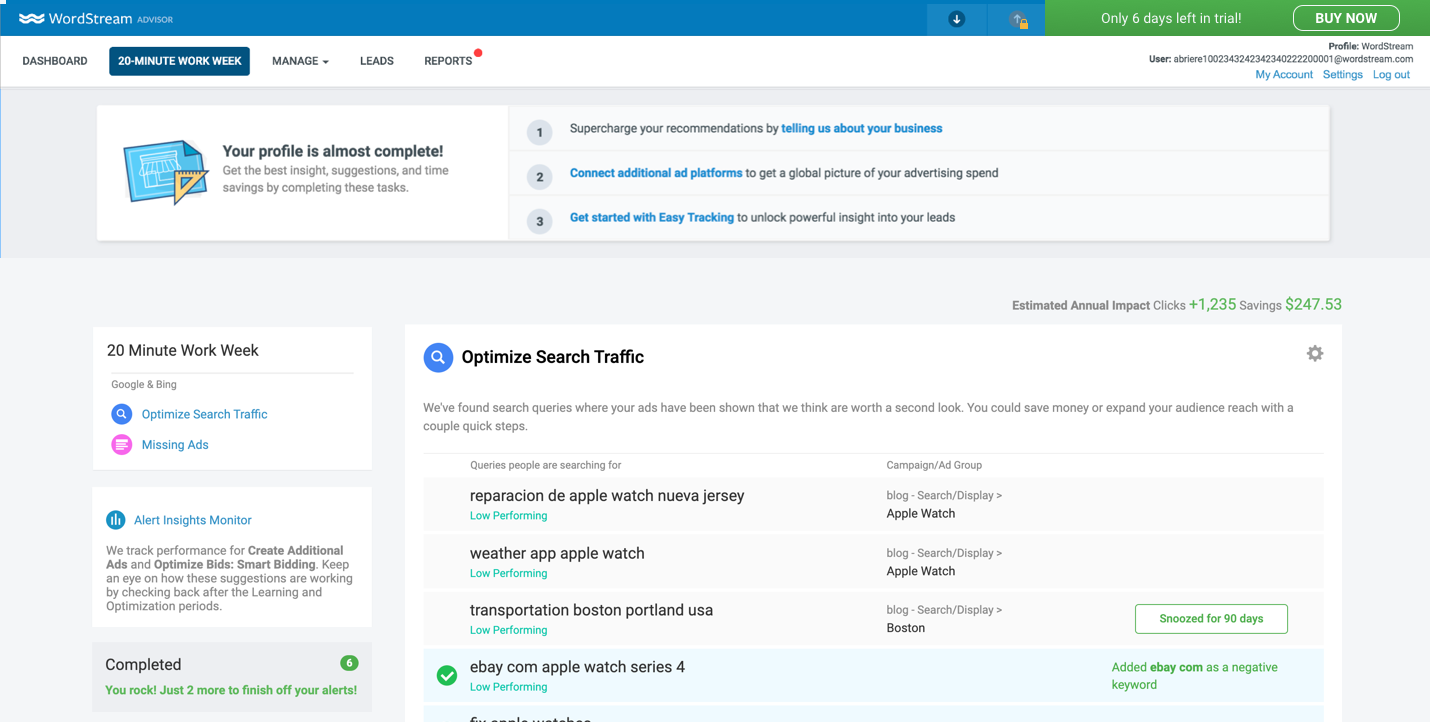Screen dimensions: 1430x722
Task: Click Get started with Easy Tracking link
Action: pyautogui.click(x=652, y=217)
